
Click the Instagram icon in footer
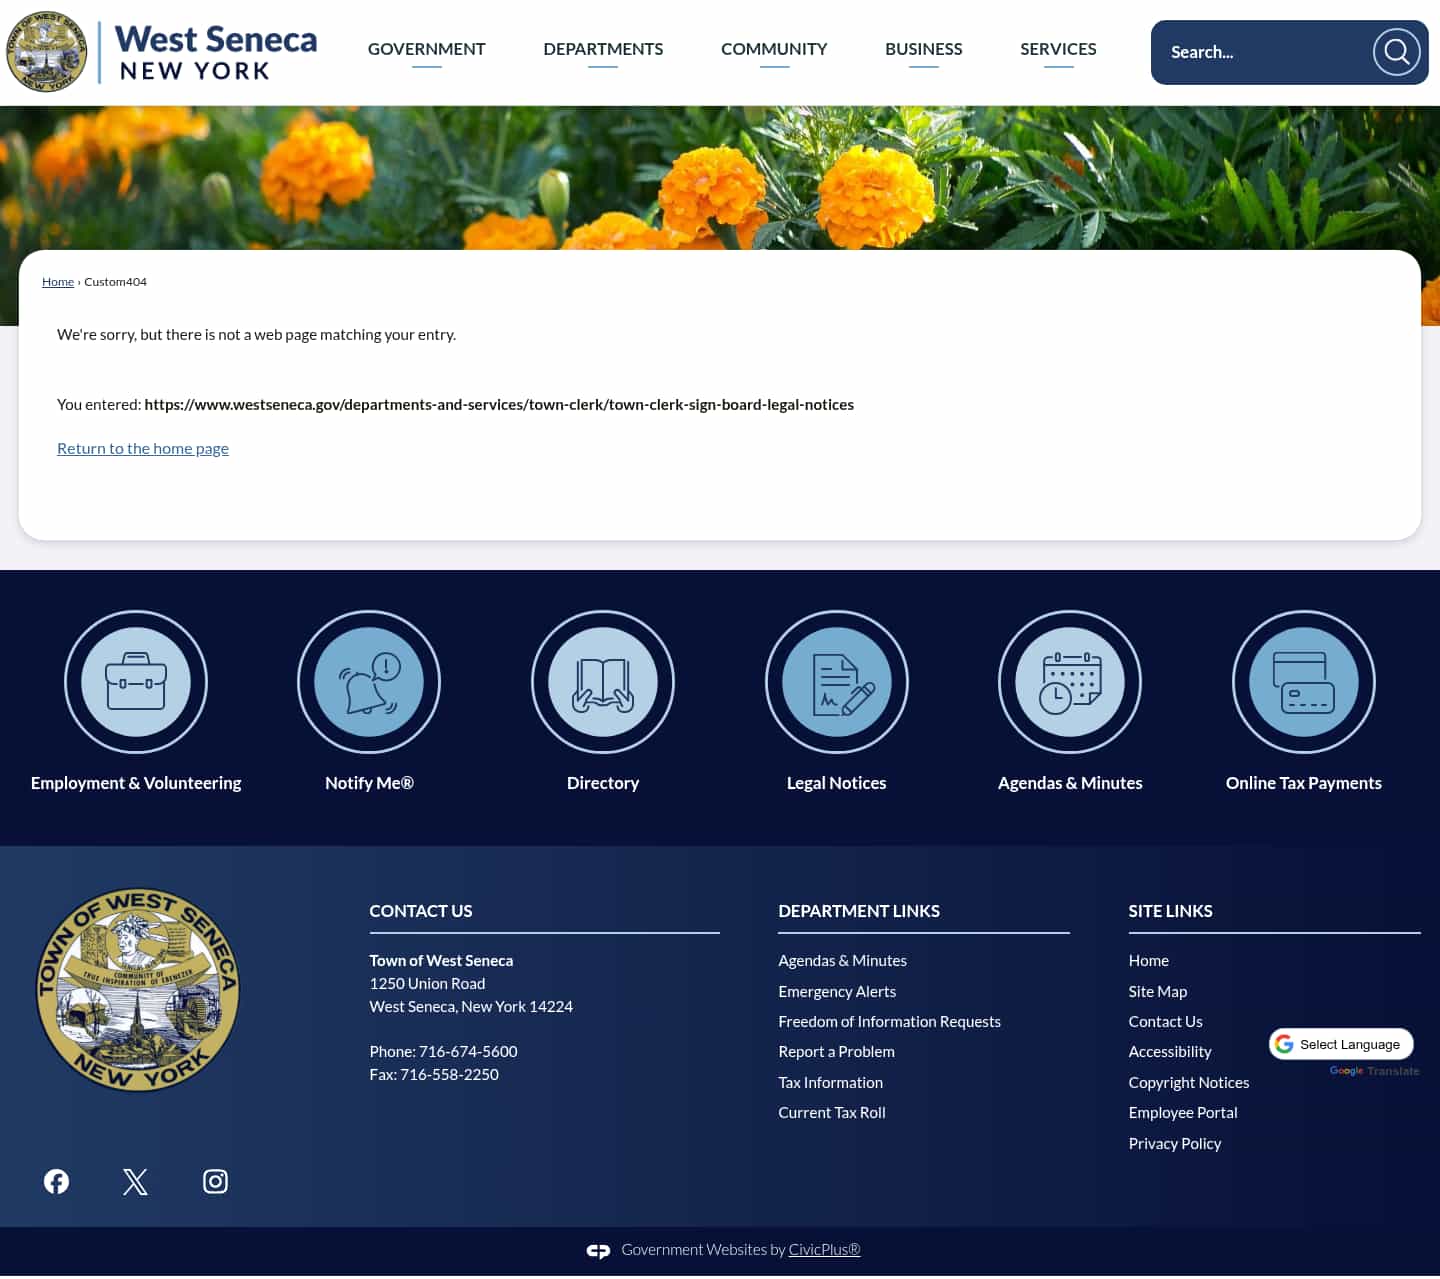coord(215,1181)
